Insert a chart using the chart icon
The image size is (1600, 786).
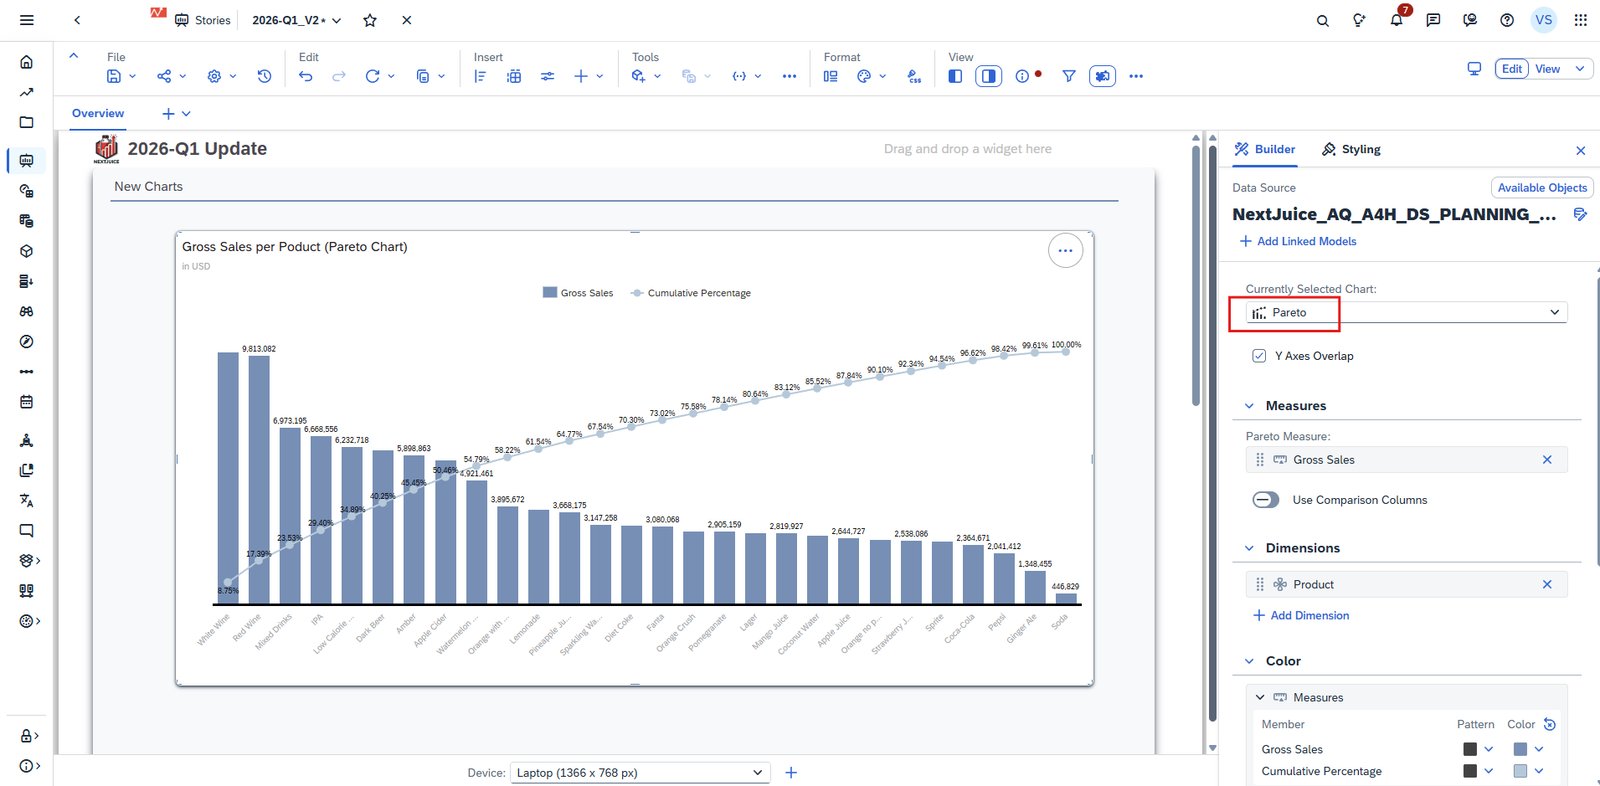[480, 76]
